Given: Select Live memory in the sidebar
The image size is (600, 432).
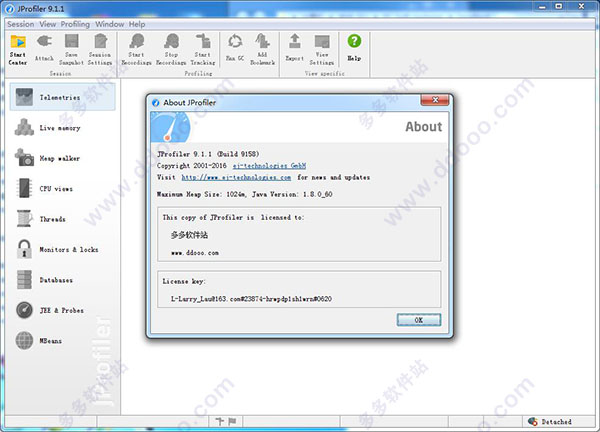Looking at the screenshot, I should (62, 128).
